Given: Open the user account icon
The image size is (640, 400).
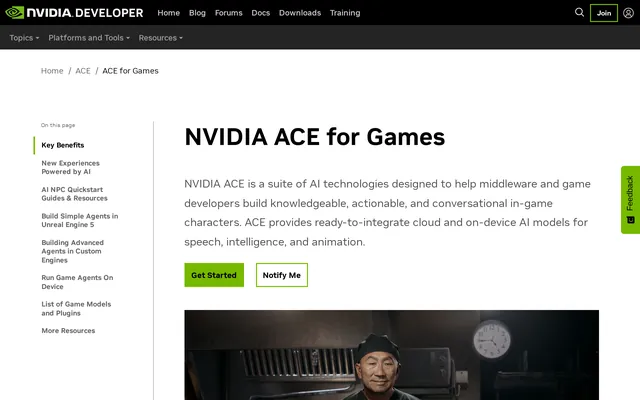Looking at the screenshot, I should pyautogui.click(x=628, y=13).
